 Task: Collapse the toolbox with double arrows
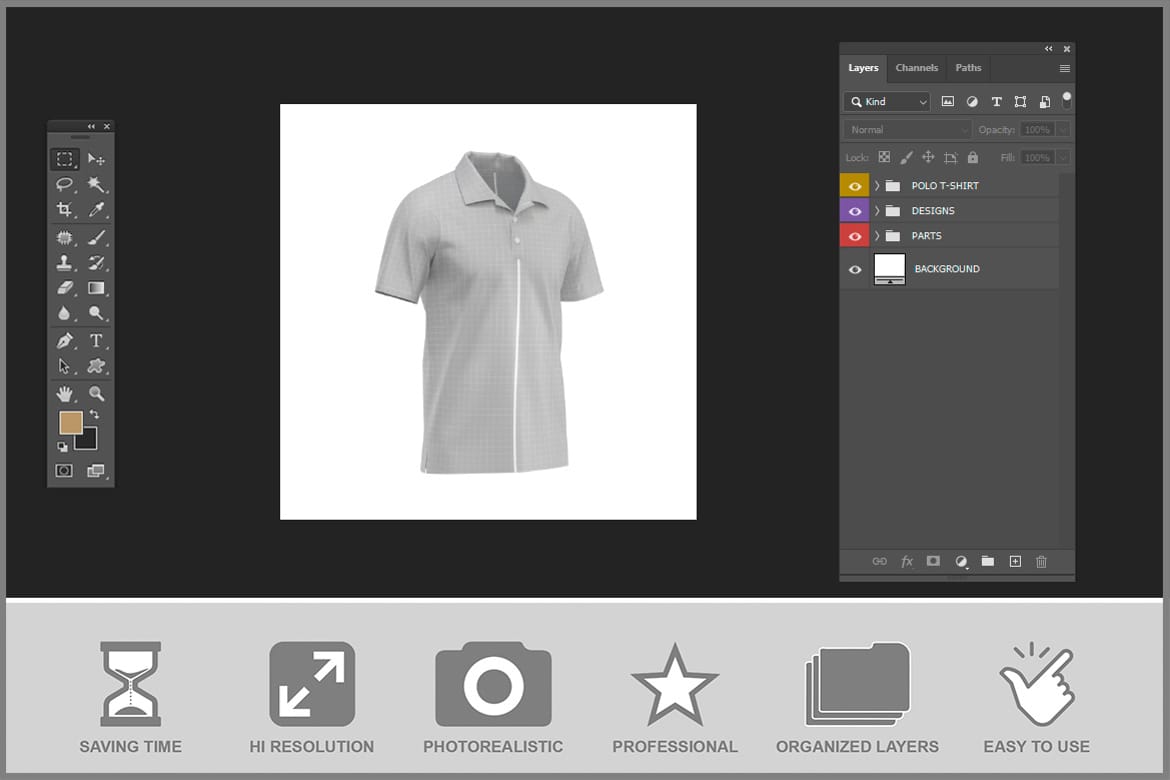(91, 126)
